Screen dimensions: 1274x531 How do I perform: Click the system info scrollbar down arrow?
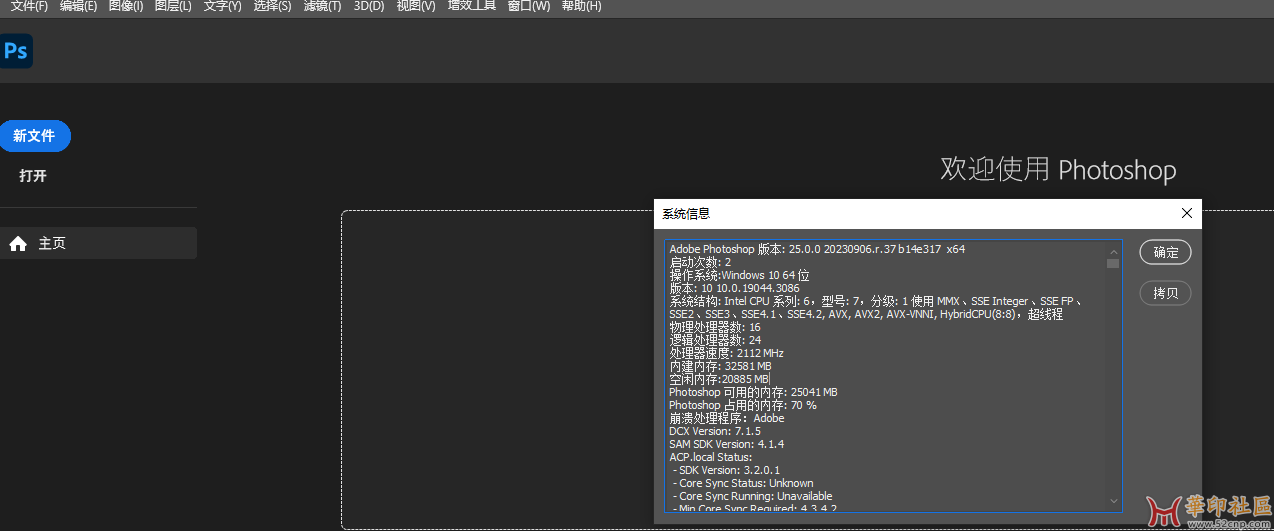click(x=1113, y=501)
